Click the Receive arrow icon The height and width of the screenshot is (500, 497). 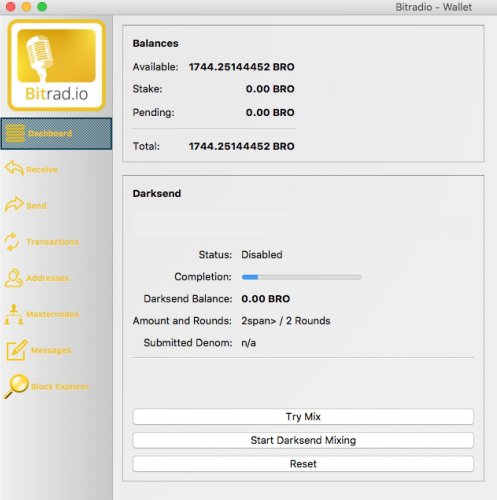14,168
